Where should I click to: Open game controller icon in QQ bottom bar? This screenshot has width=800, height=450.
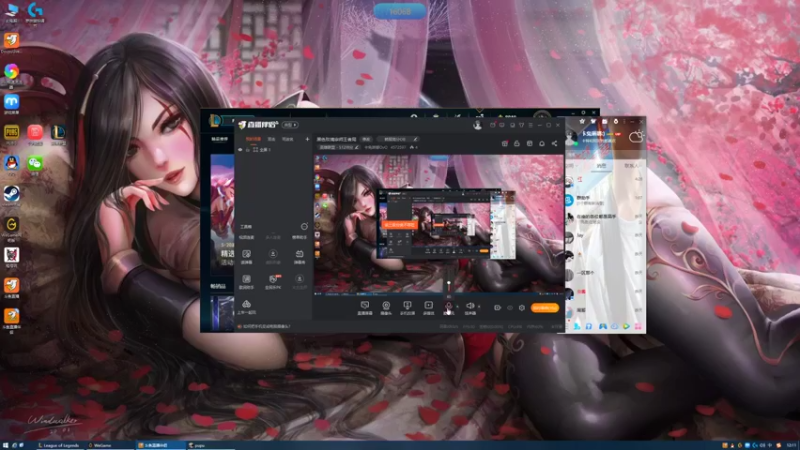(x=603, y=326)
